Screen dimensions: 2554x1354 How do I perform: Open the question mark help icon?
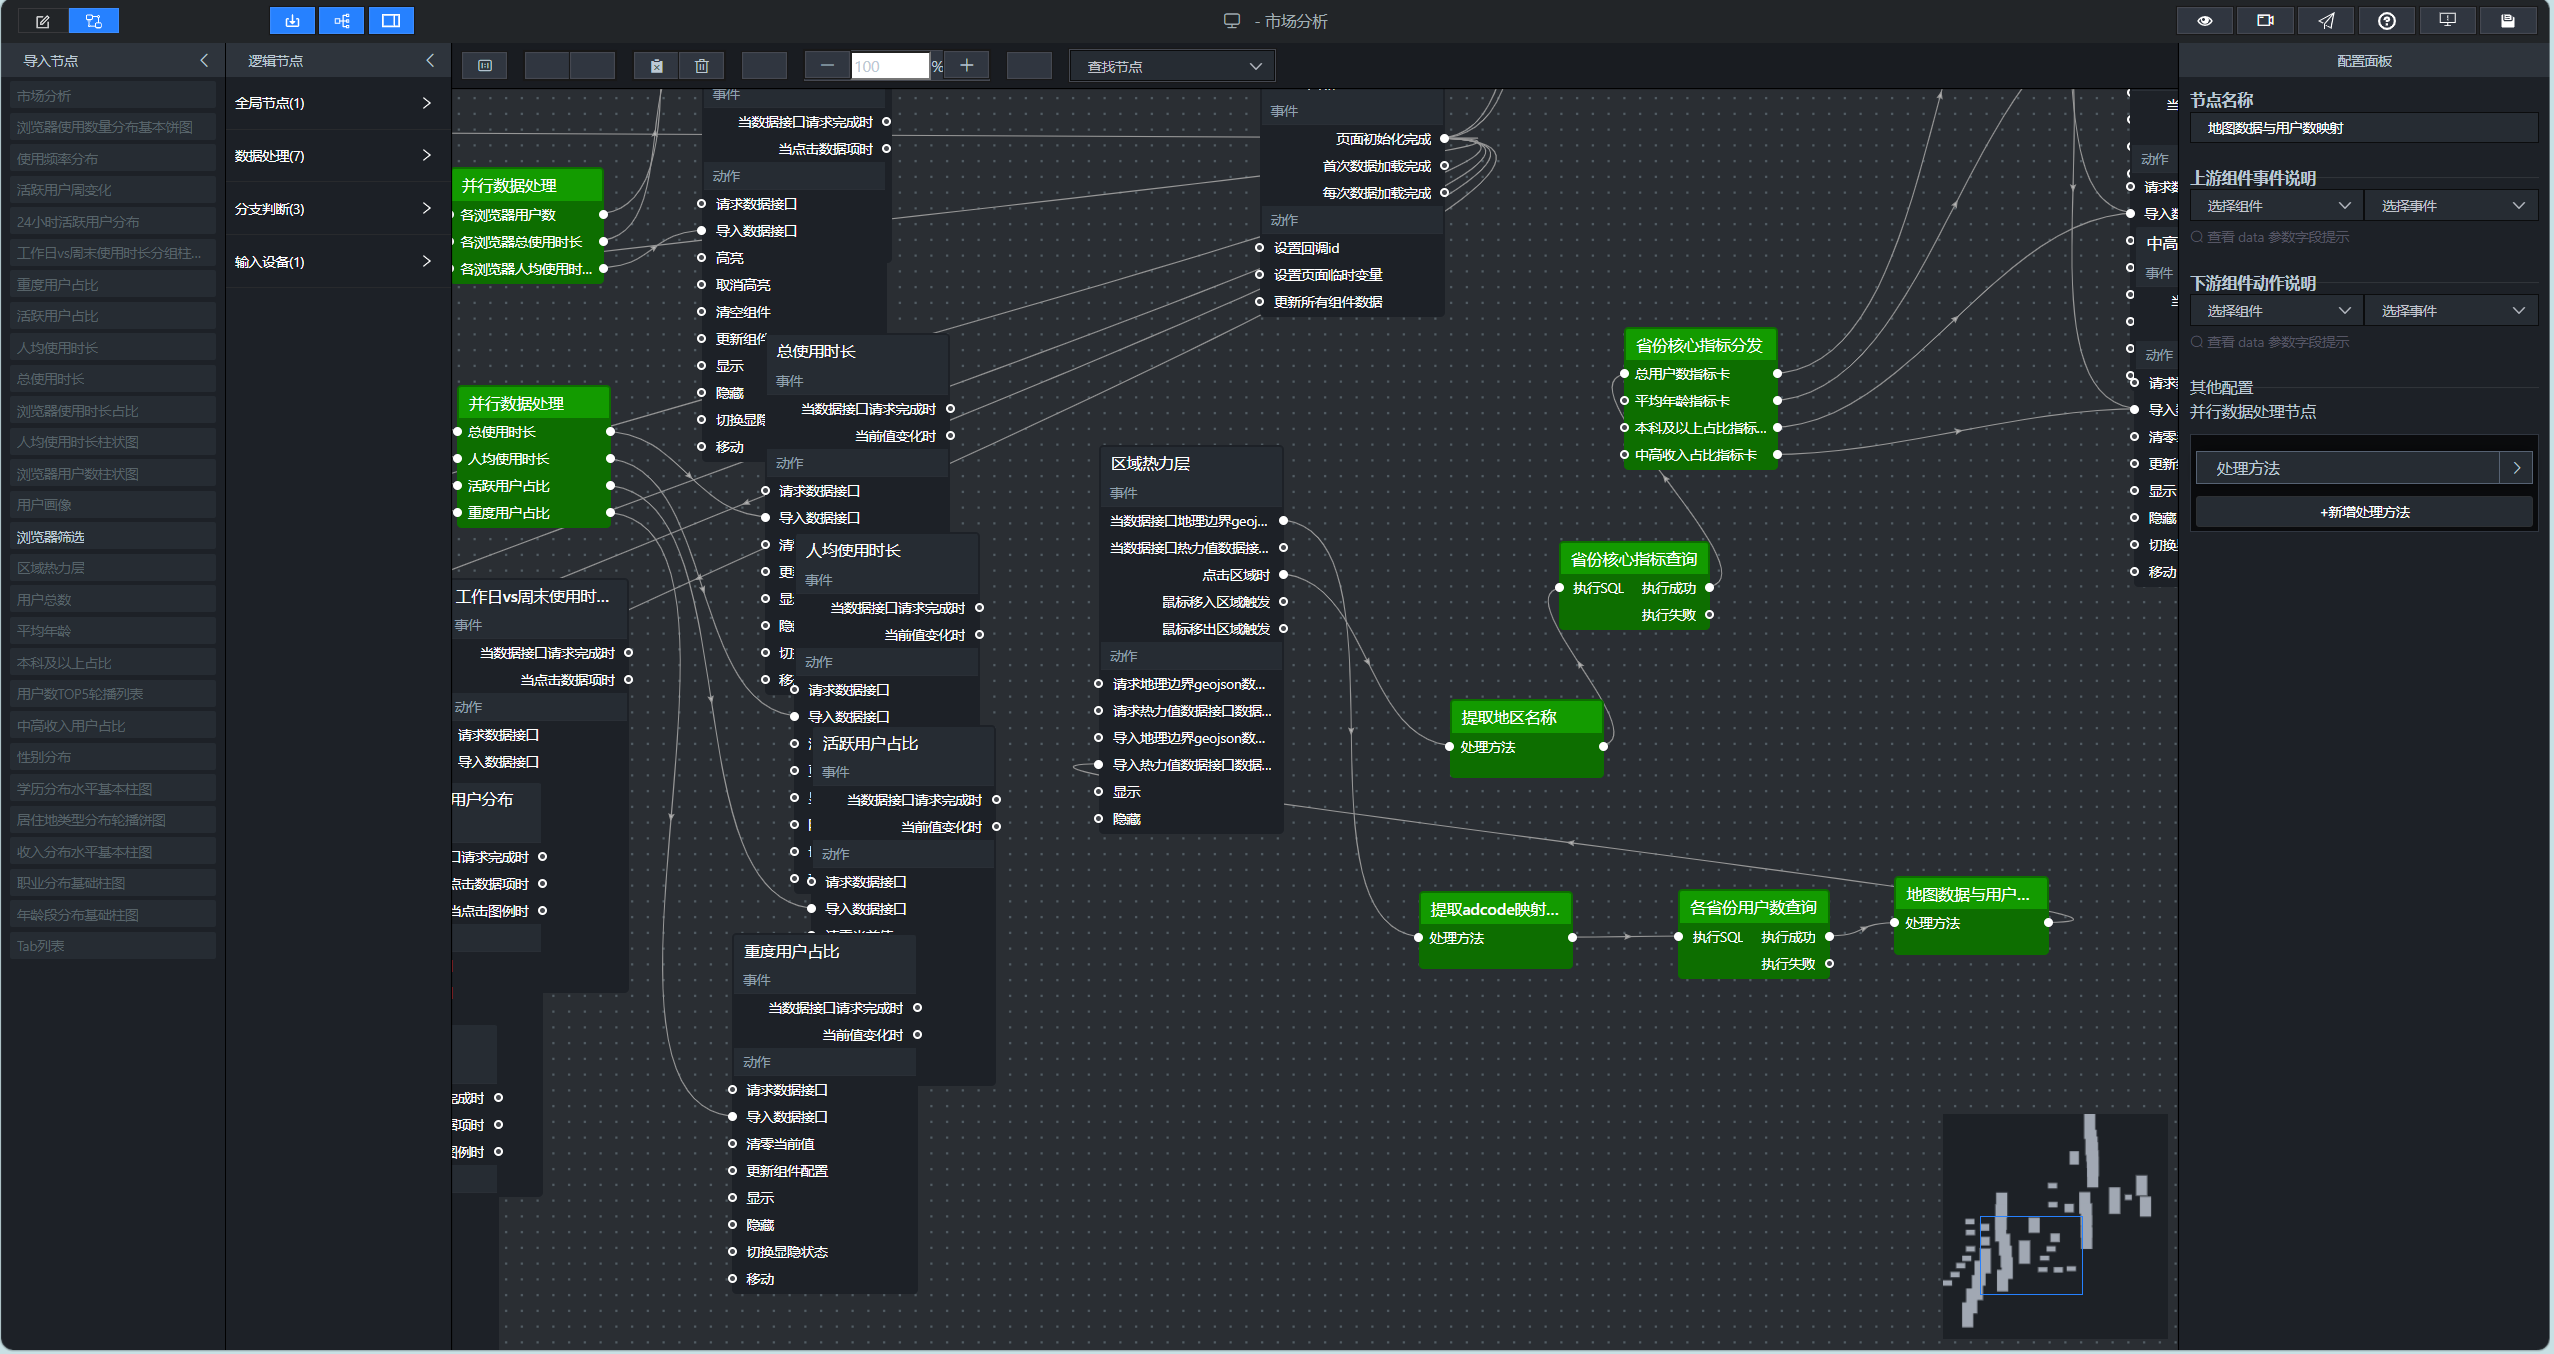pyautogui.click(x=2387, y=20)
